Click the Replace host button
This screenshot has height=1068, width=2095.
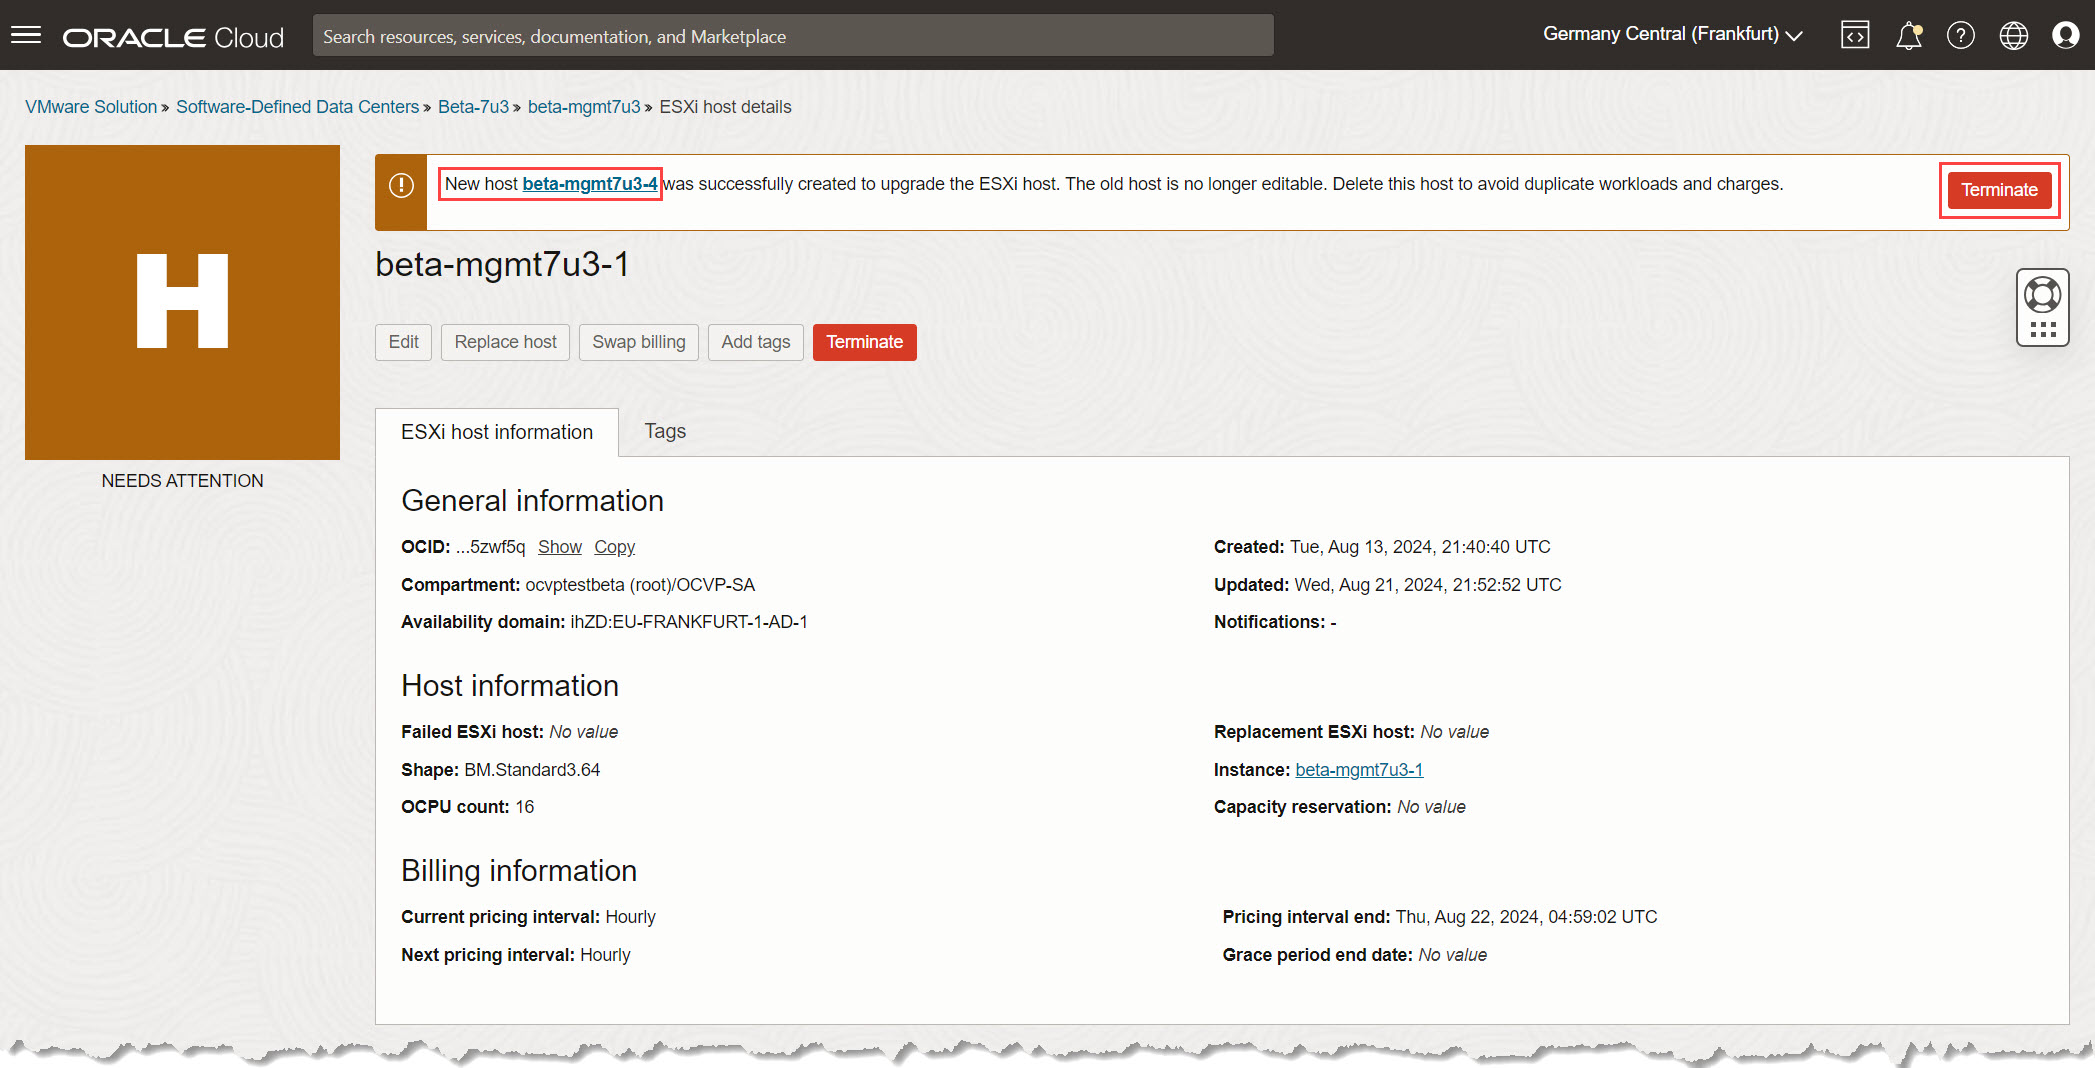505,342
